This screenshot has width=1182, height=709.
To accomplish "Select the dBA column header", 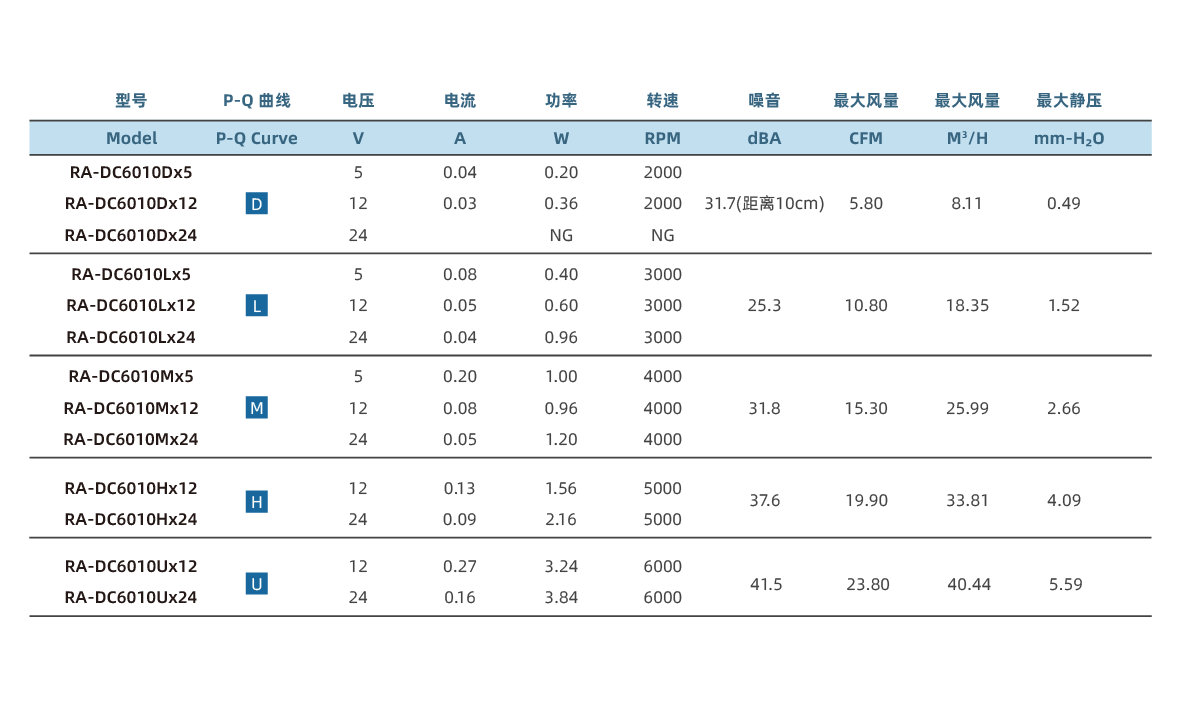I will pyautogui.click(x=764, y=139).
